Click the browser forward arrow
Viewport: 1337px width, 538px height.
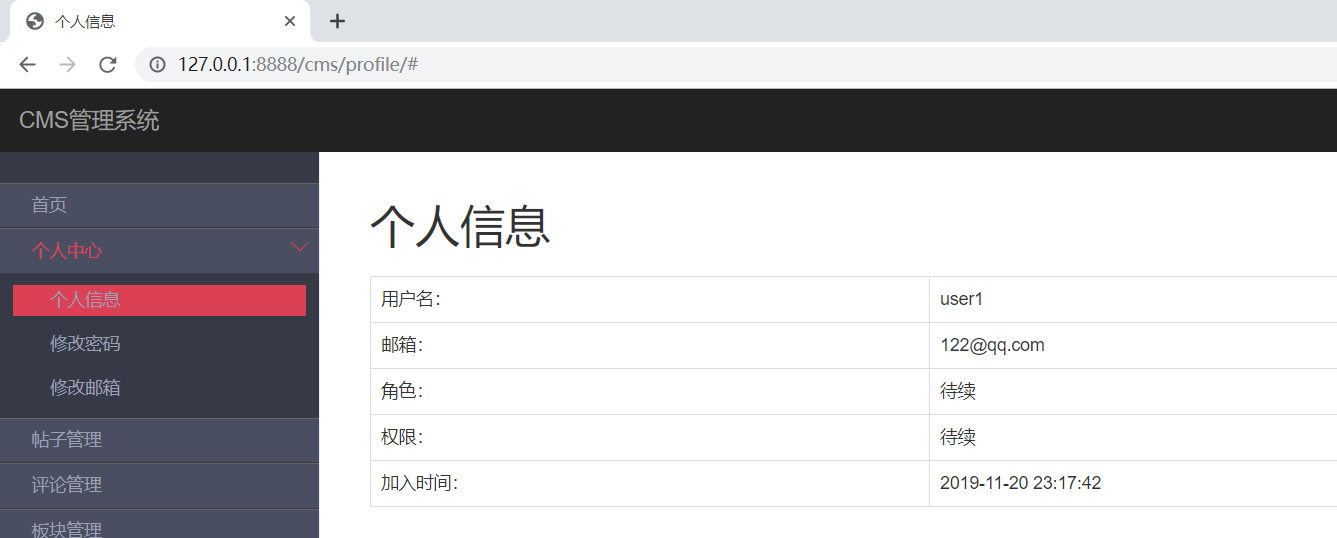pyautogui.click(x=67, y=65)
